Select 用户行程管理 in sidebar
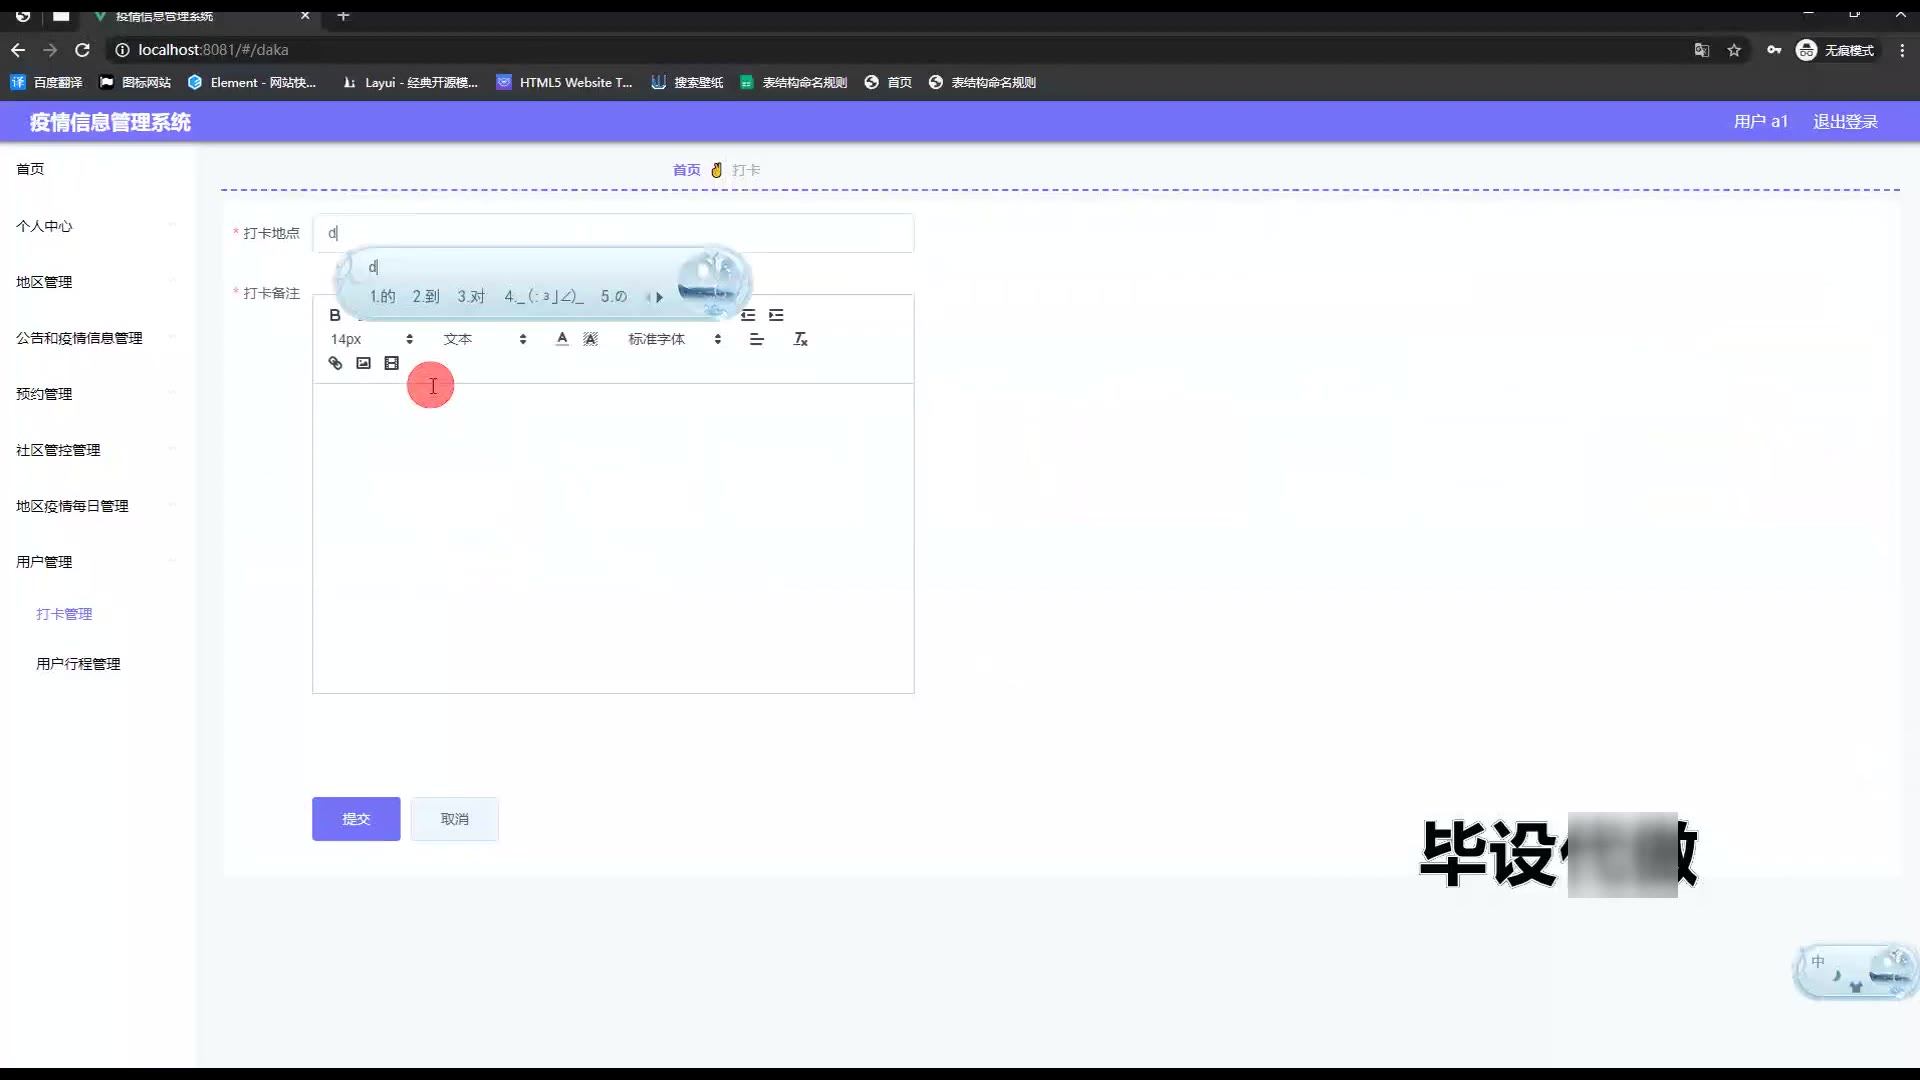 (x=78, y=664)
